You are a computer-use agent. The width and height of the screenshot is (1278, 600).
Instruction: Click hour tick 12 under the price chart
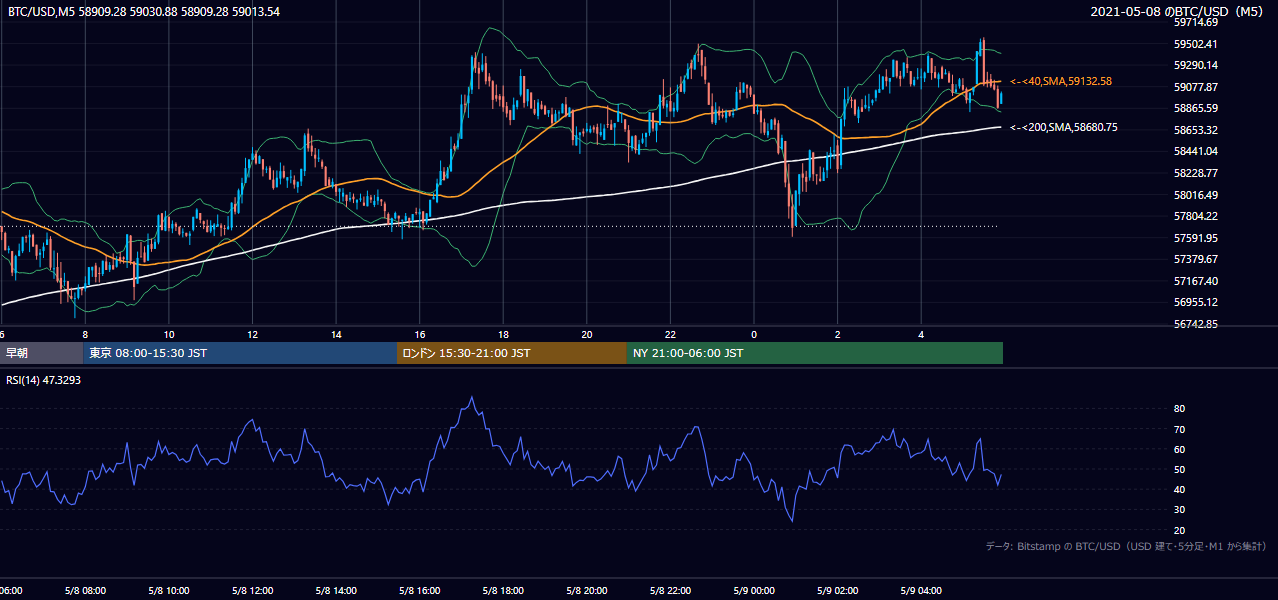(x=252, y=334)
